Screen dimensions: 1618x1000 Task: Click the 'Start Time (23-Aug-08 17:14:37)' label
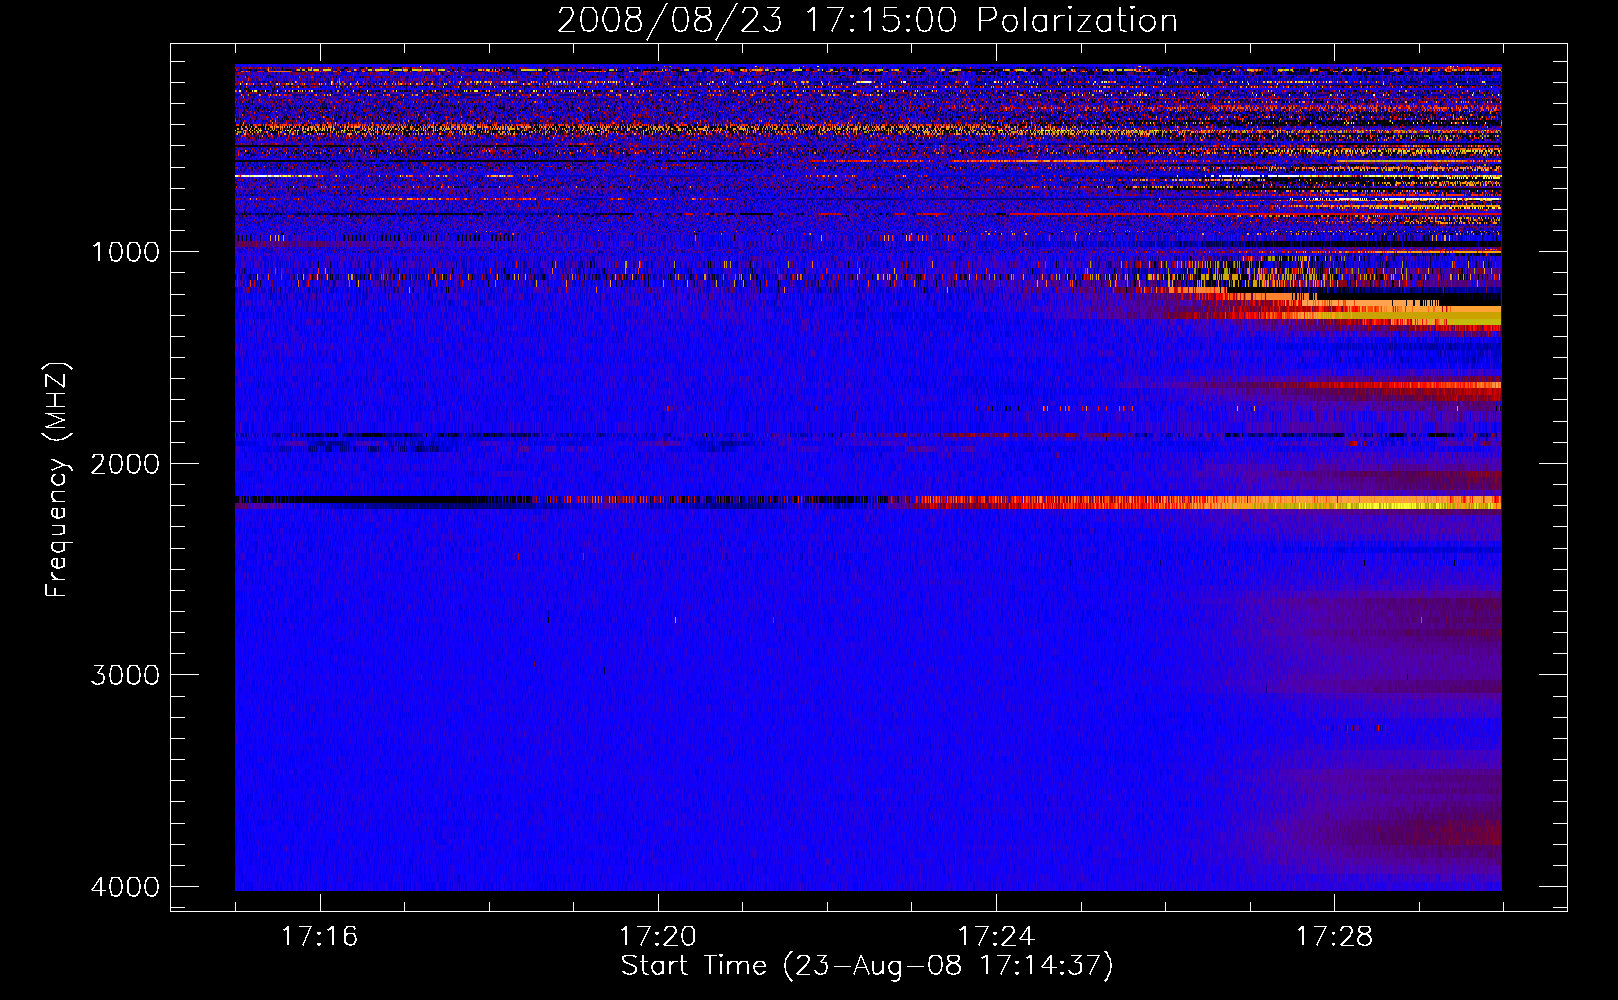click(x=867, y=966)
